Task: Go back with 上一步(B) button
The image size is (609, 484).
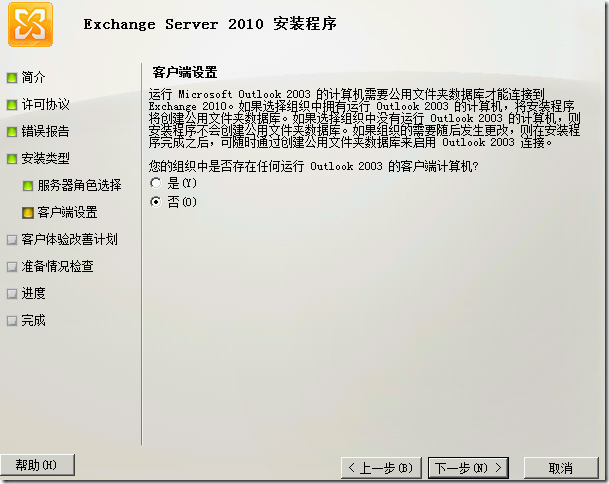Action: [381, 468]
